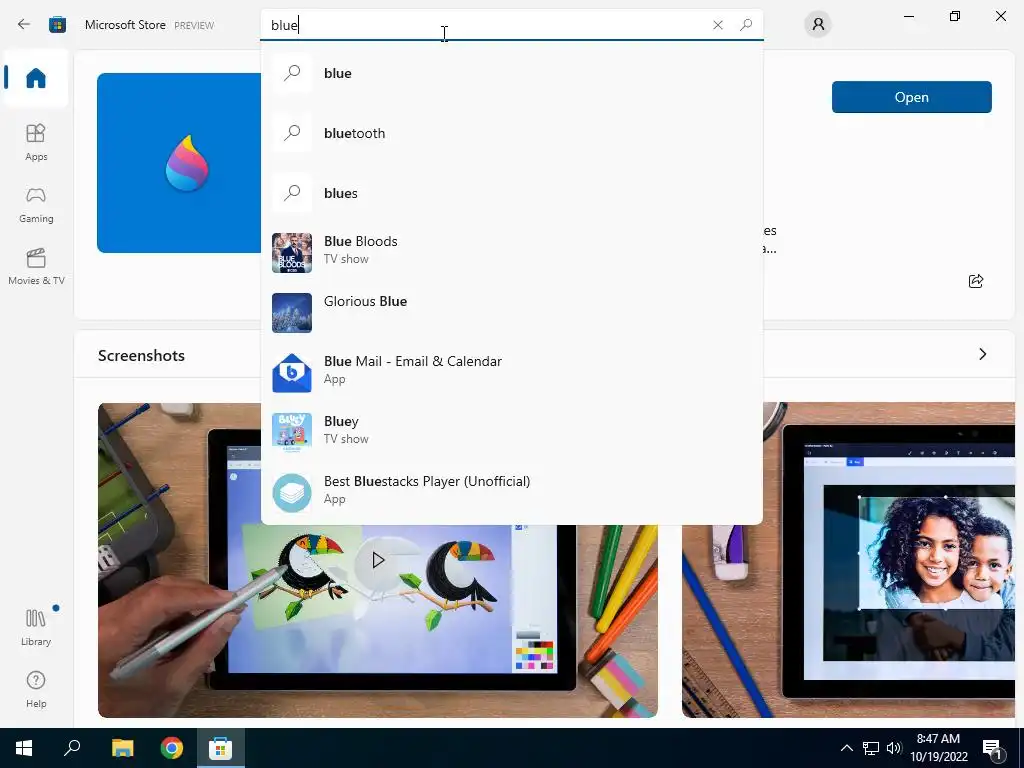The height and width of the screenshot is (768, 1024).
Task: Click the Paint 3D app tile image
Action: (179, 163)
